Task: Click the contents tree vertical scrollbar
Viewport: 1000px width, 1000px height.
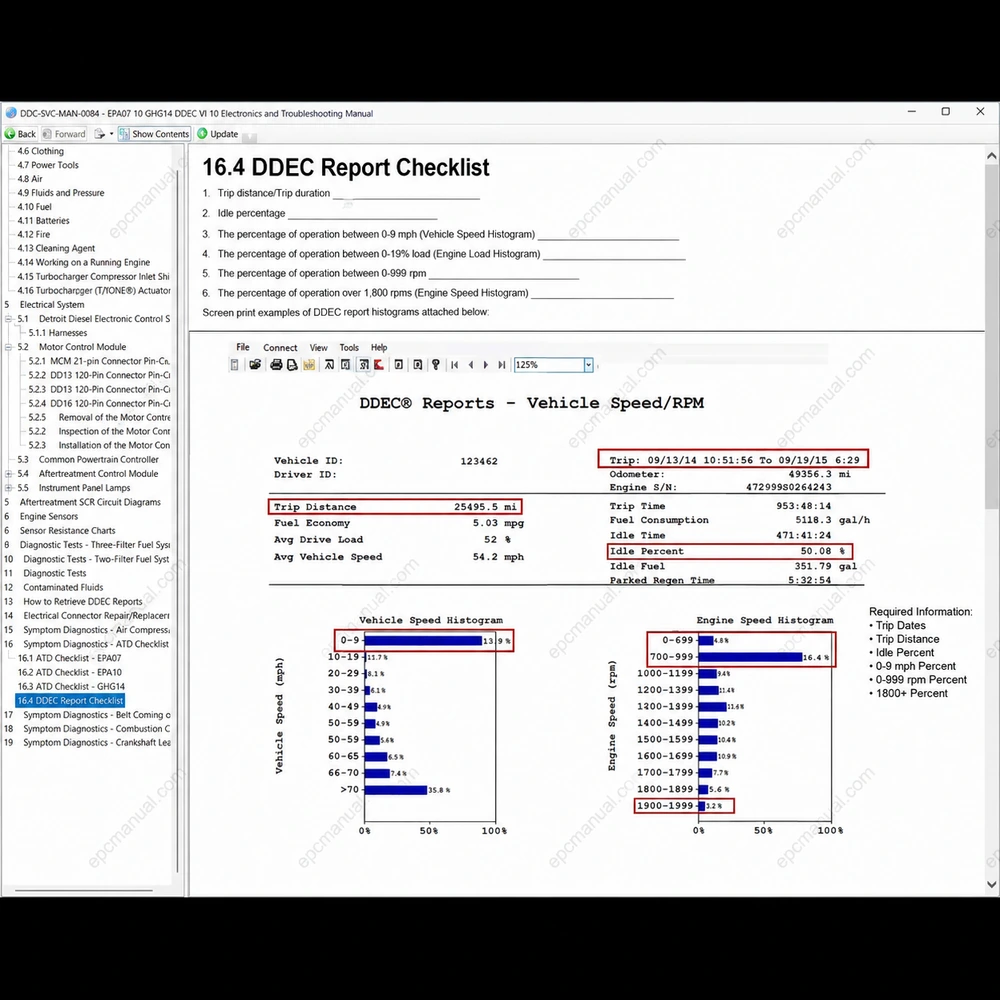Action: (177, 520)
